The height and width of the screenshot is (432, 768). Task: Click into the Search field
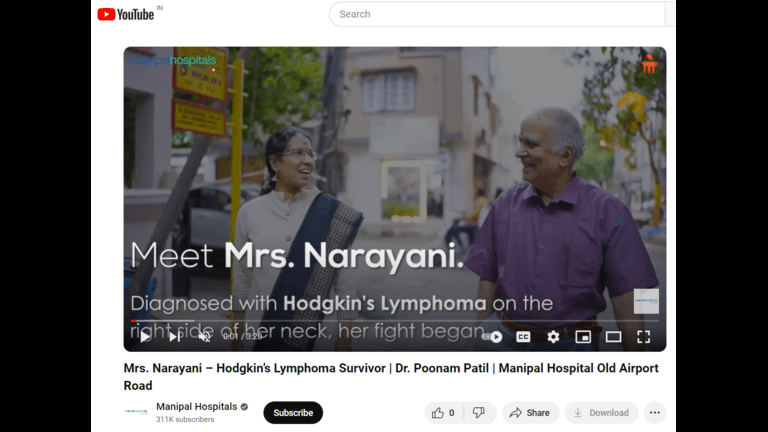coord(497,14)
